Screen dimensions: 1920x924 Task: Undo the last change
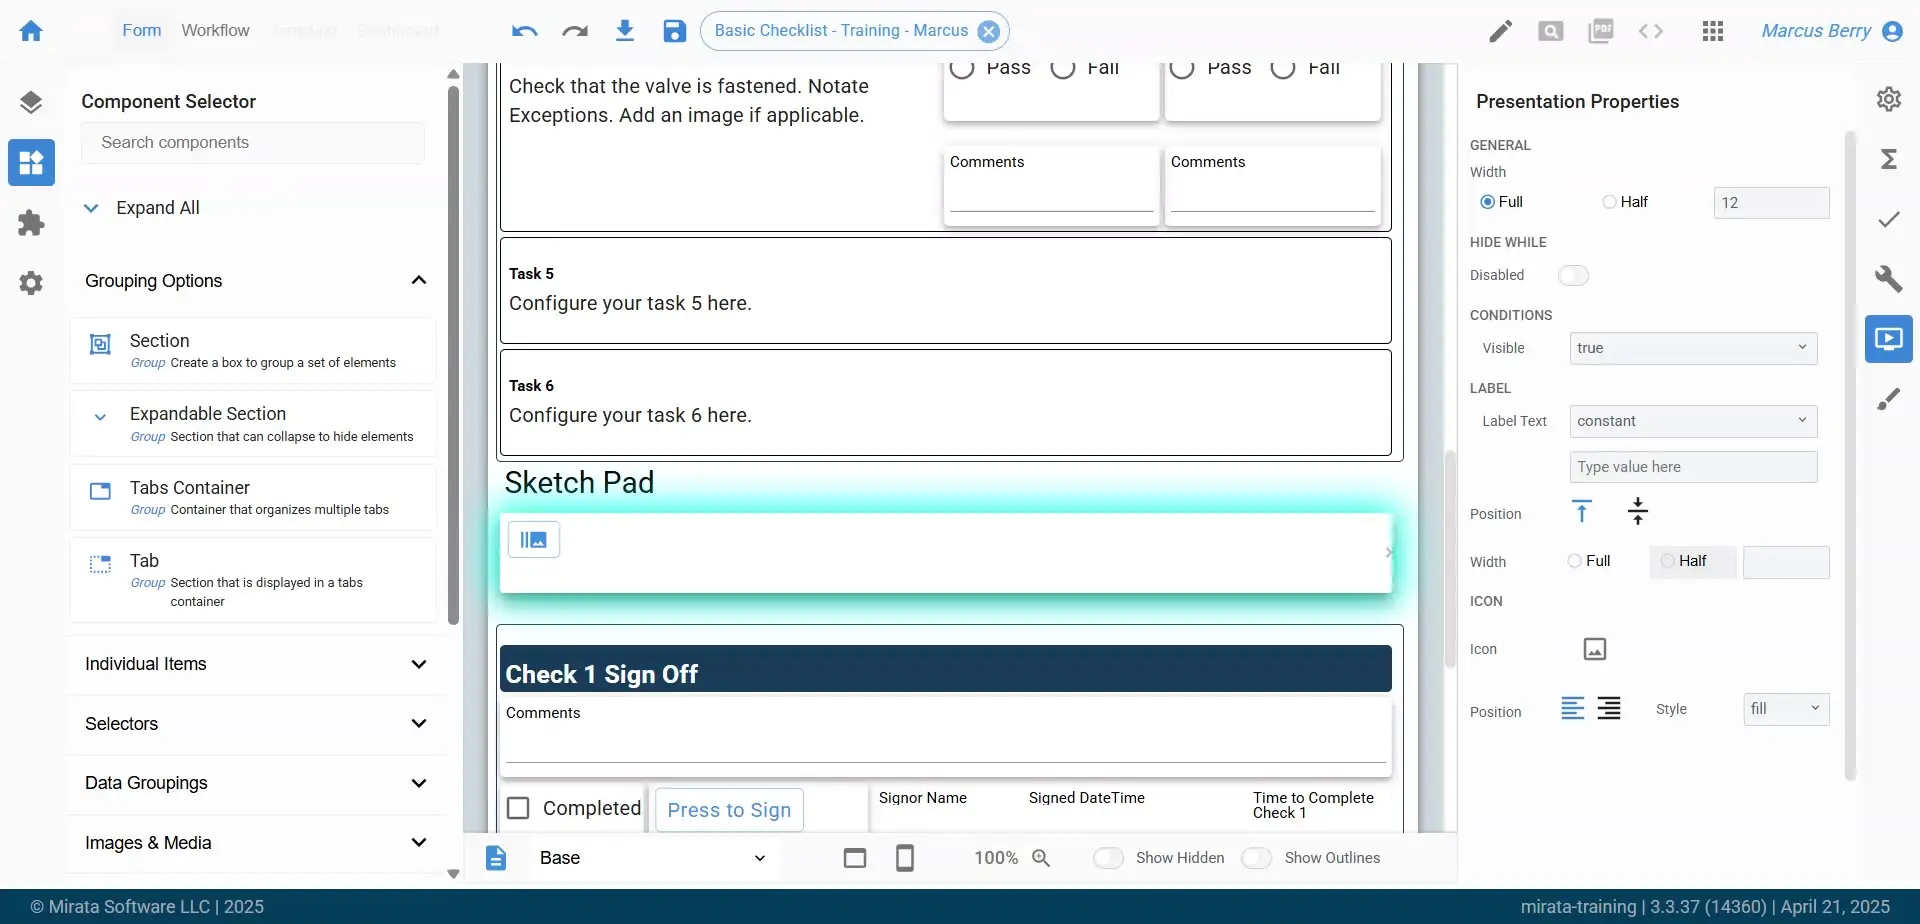tap(523, 31)
